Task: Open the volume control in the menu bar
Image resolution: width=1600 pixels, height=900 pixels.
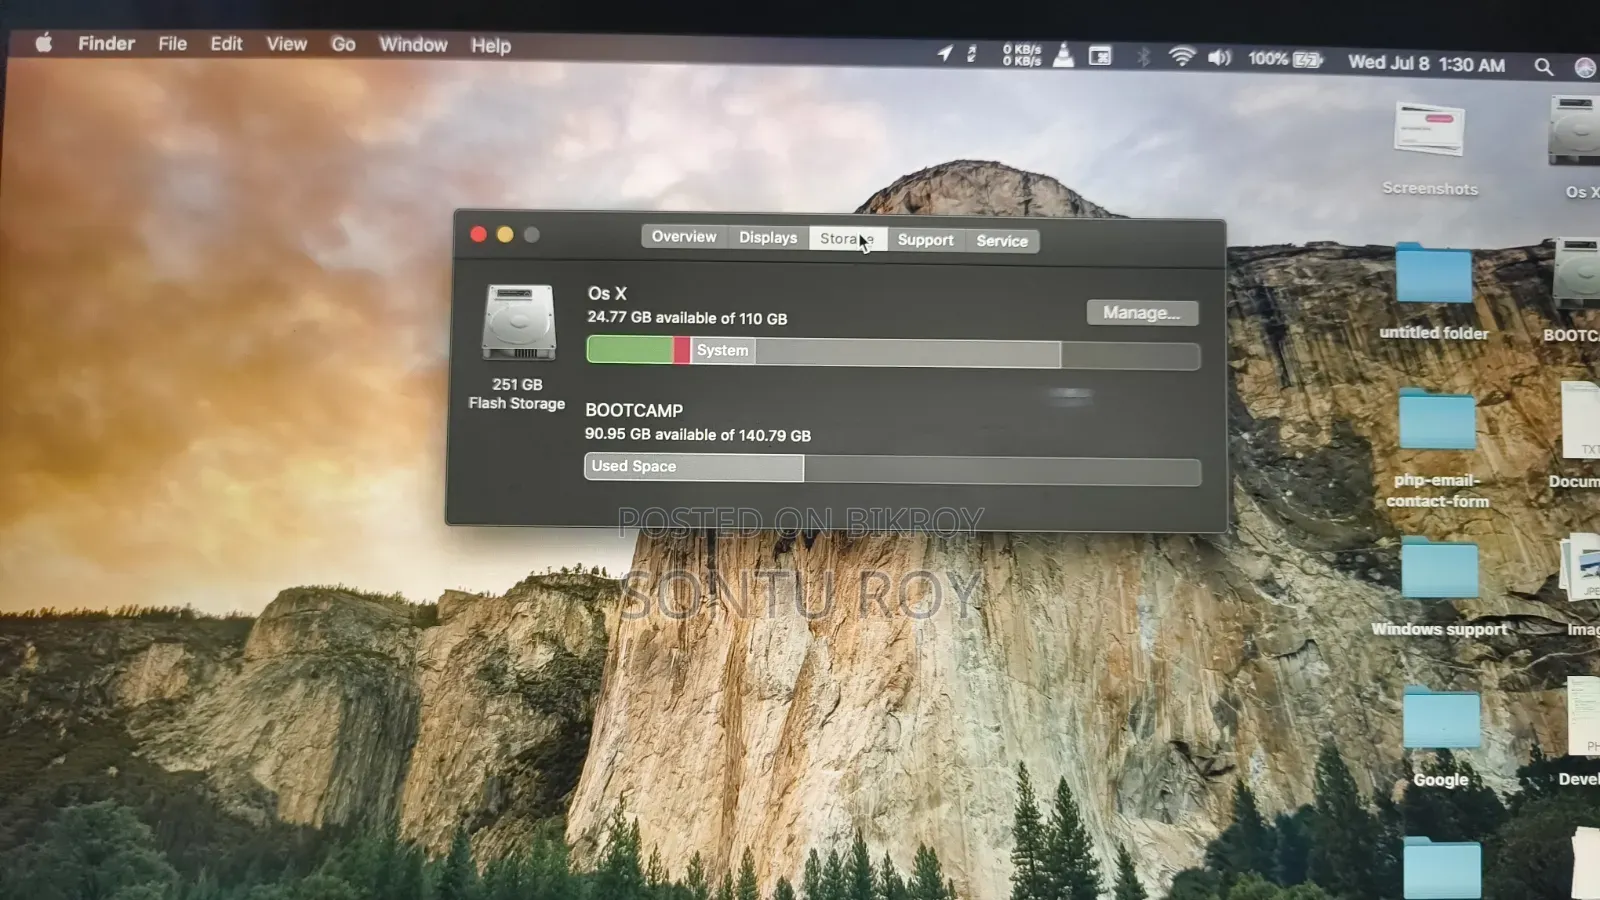Action: [1219, 58]
